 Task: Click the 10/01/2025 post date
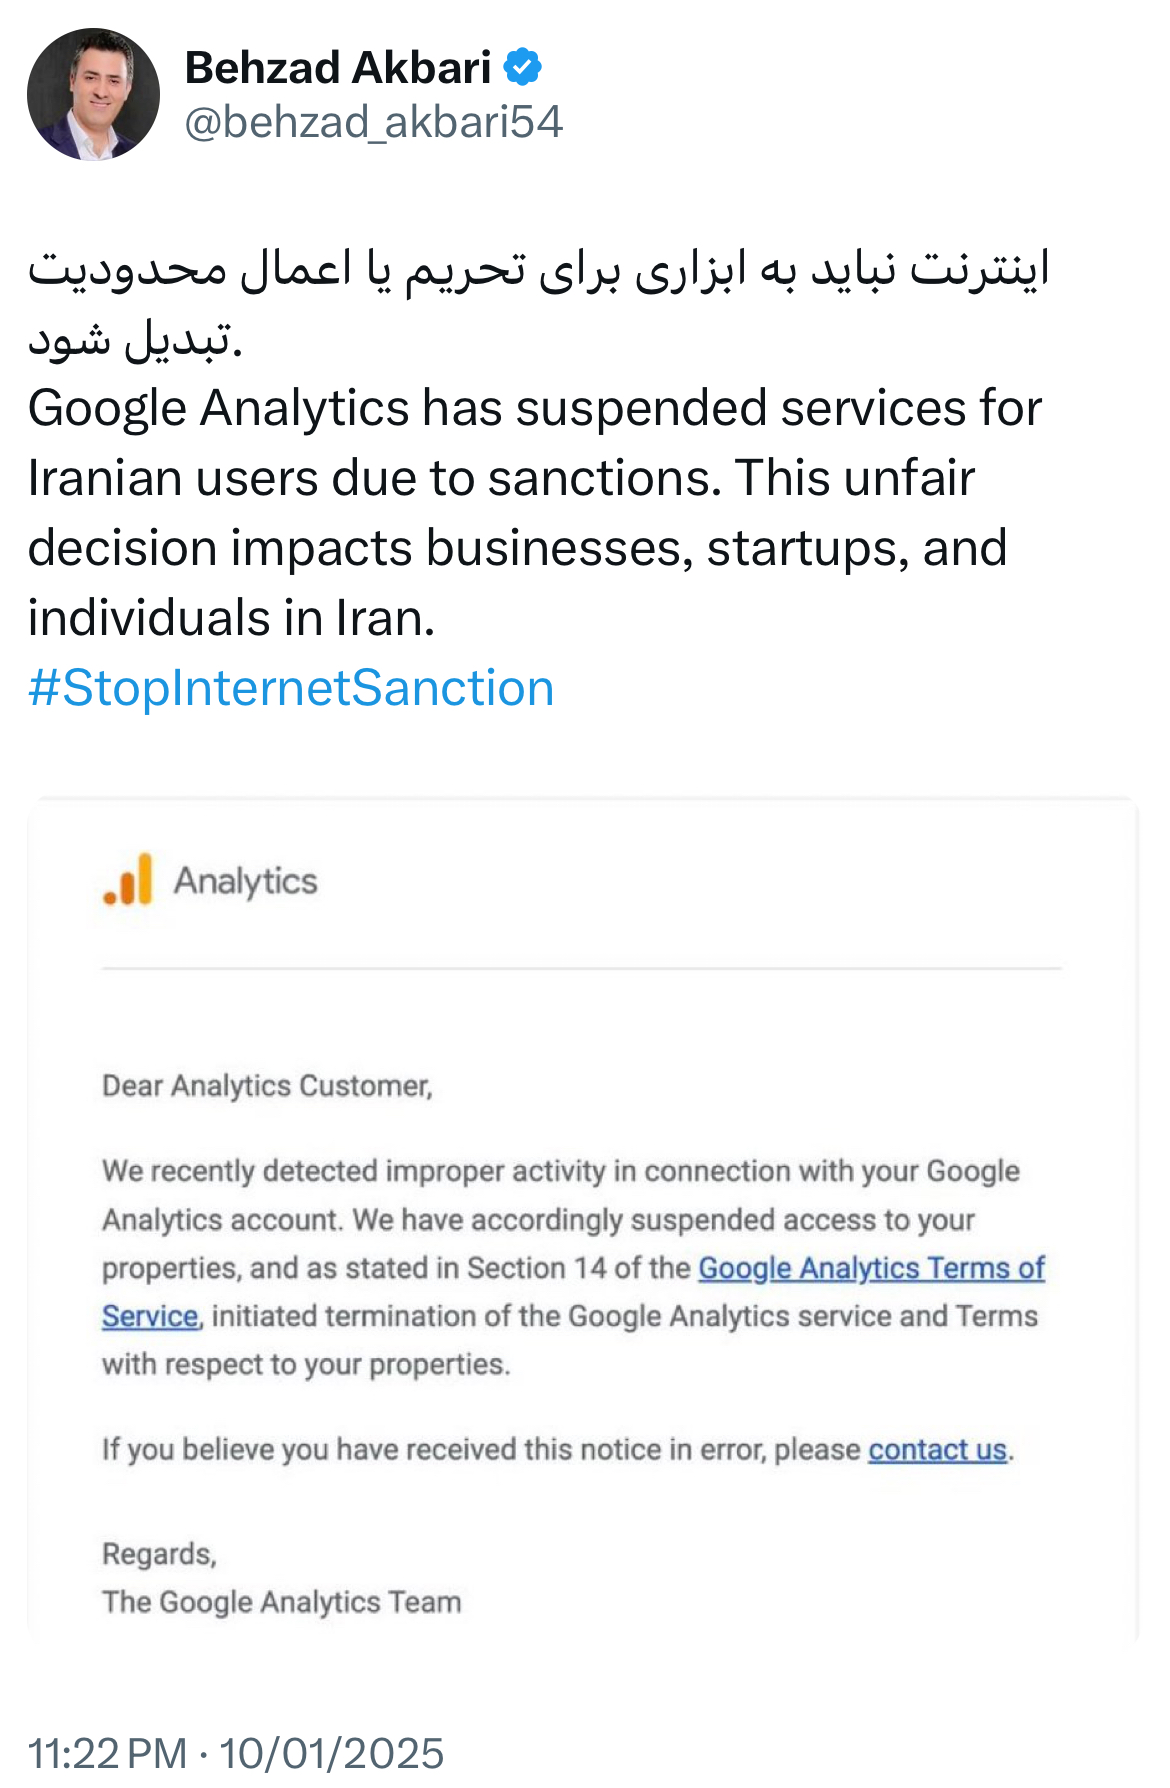331,1753
